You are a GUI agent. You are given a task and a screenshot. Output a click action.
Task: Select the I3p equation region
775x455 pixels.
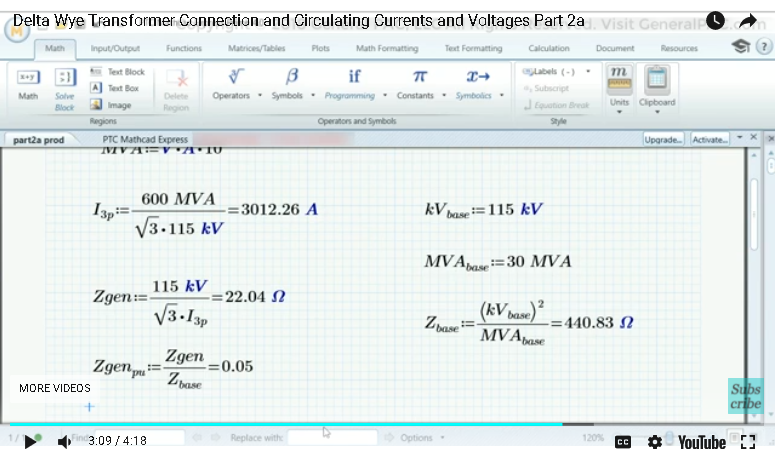click(205, 214)
